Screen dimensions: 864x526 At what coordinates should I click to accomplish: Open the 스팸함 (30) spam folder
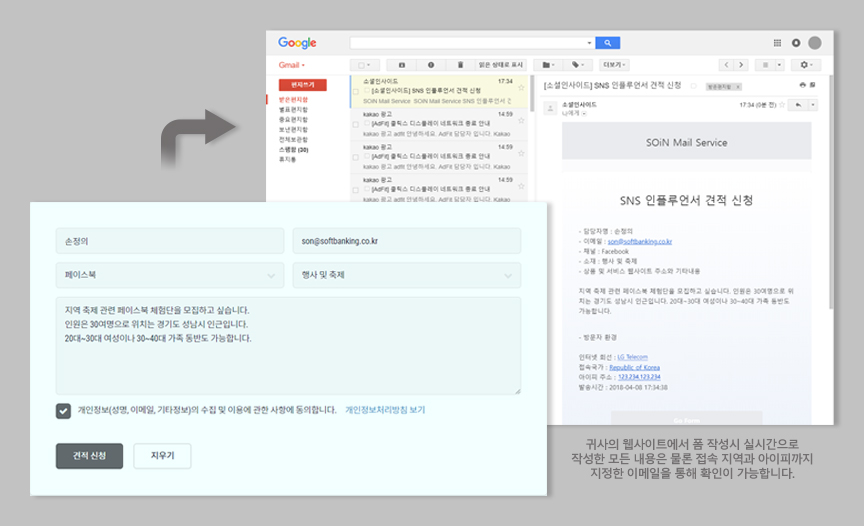point(294,149)
